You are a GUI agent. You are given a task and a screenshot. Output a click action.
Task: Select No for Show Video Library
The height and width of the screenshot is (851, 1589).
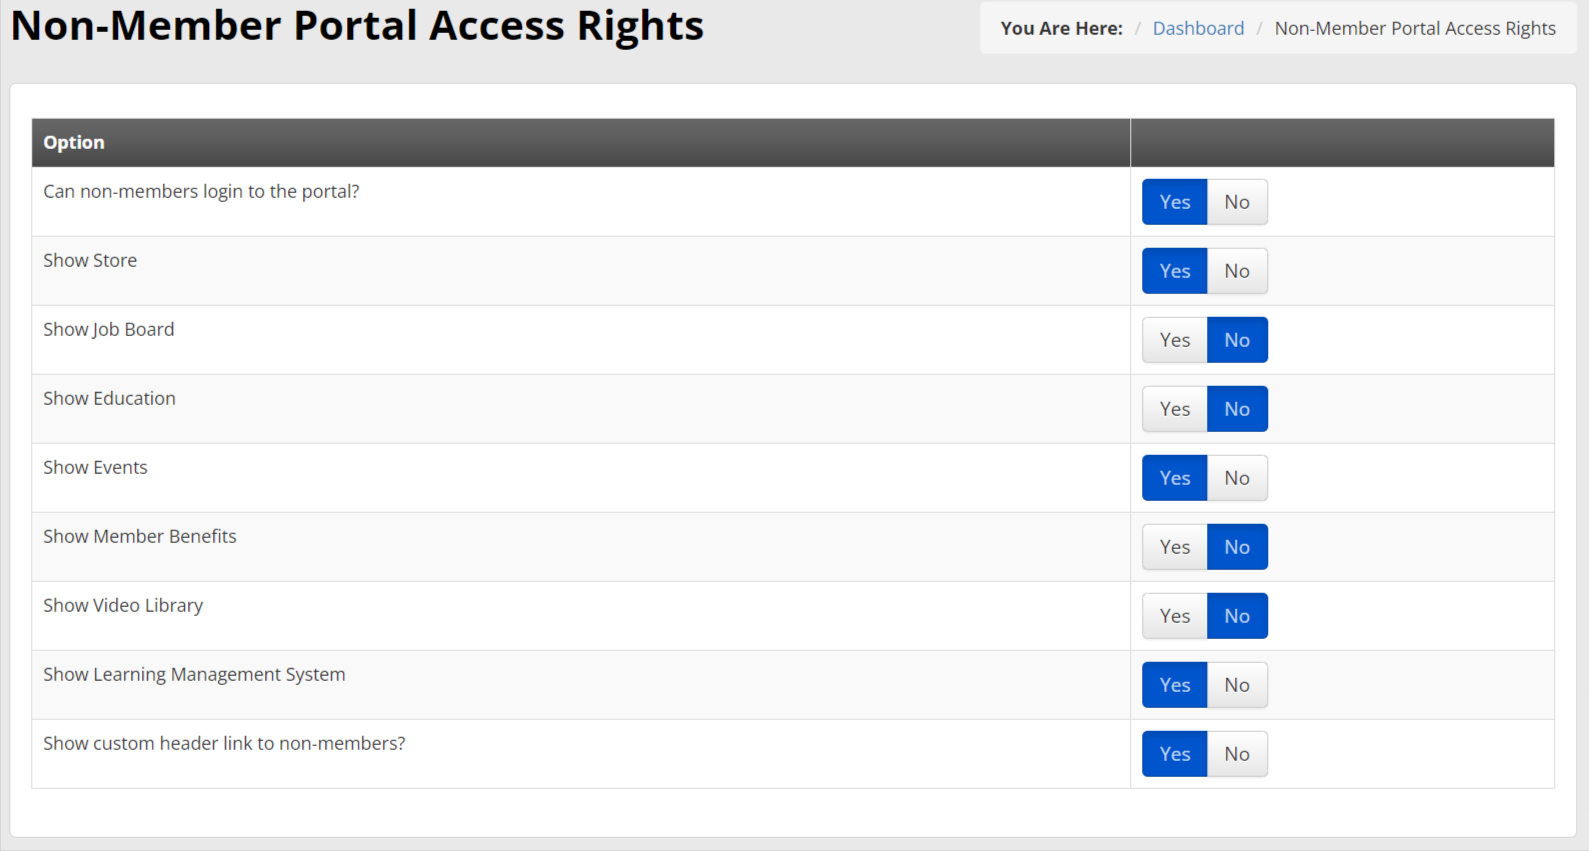1237,616
